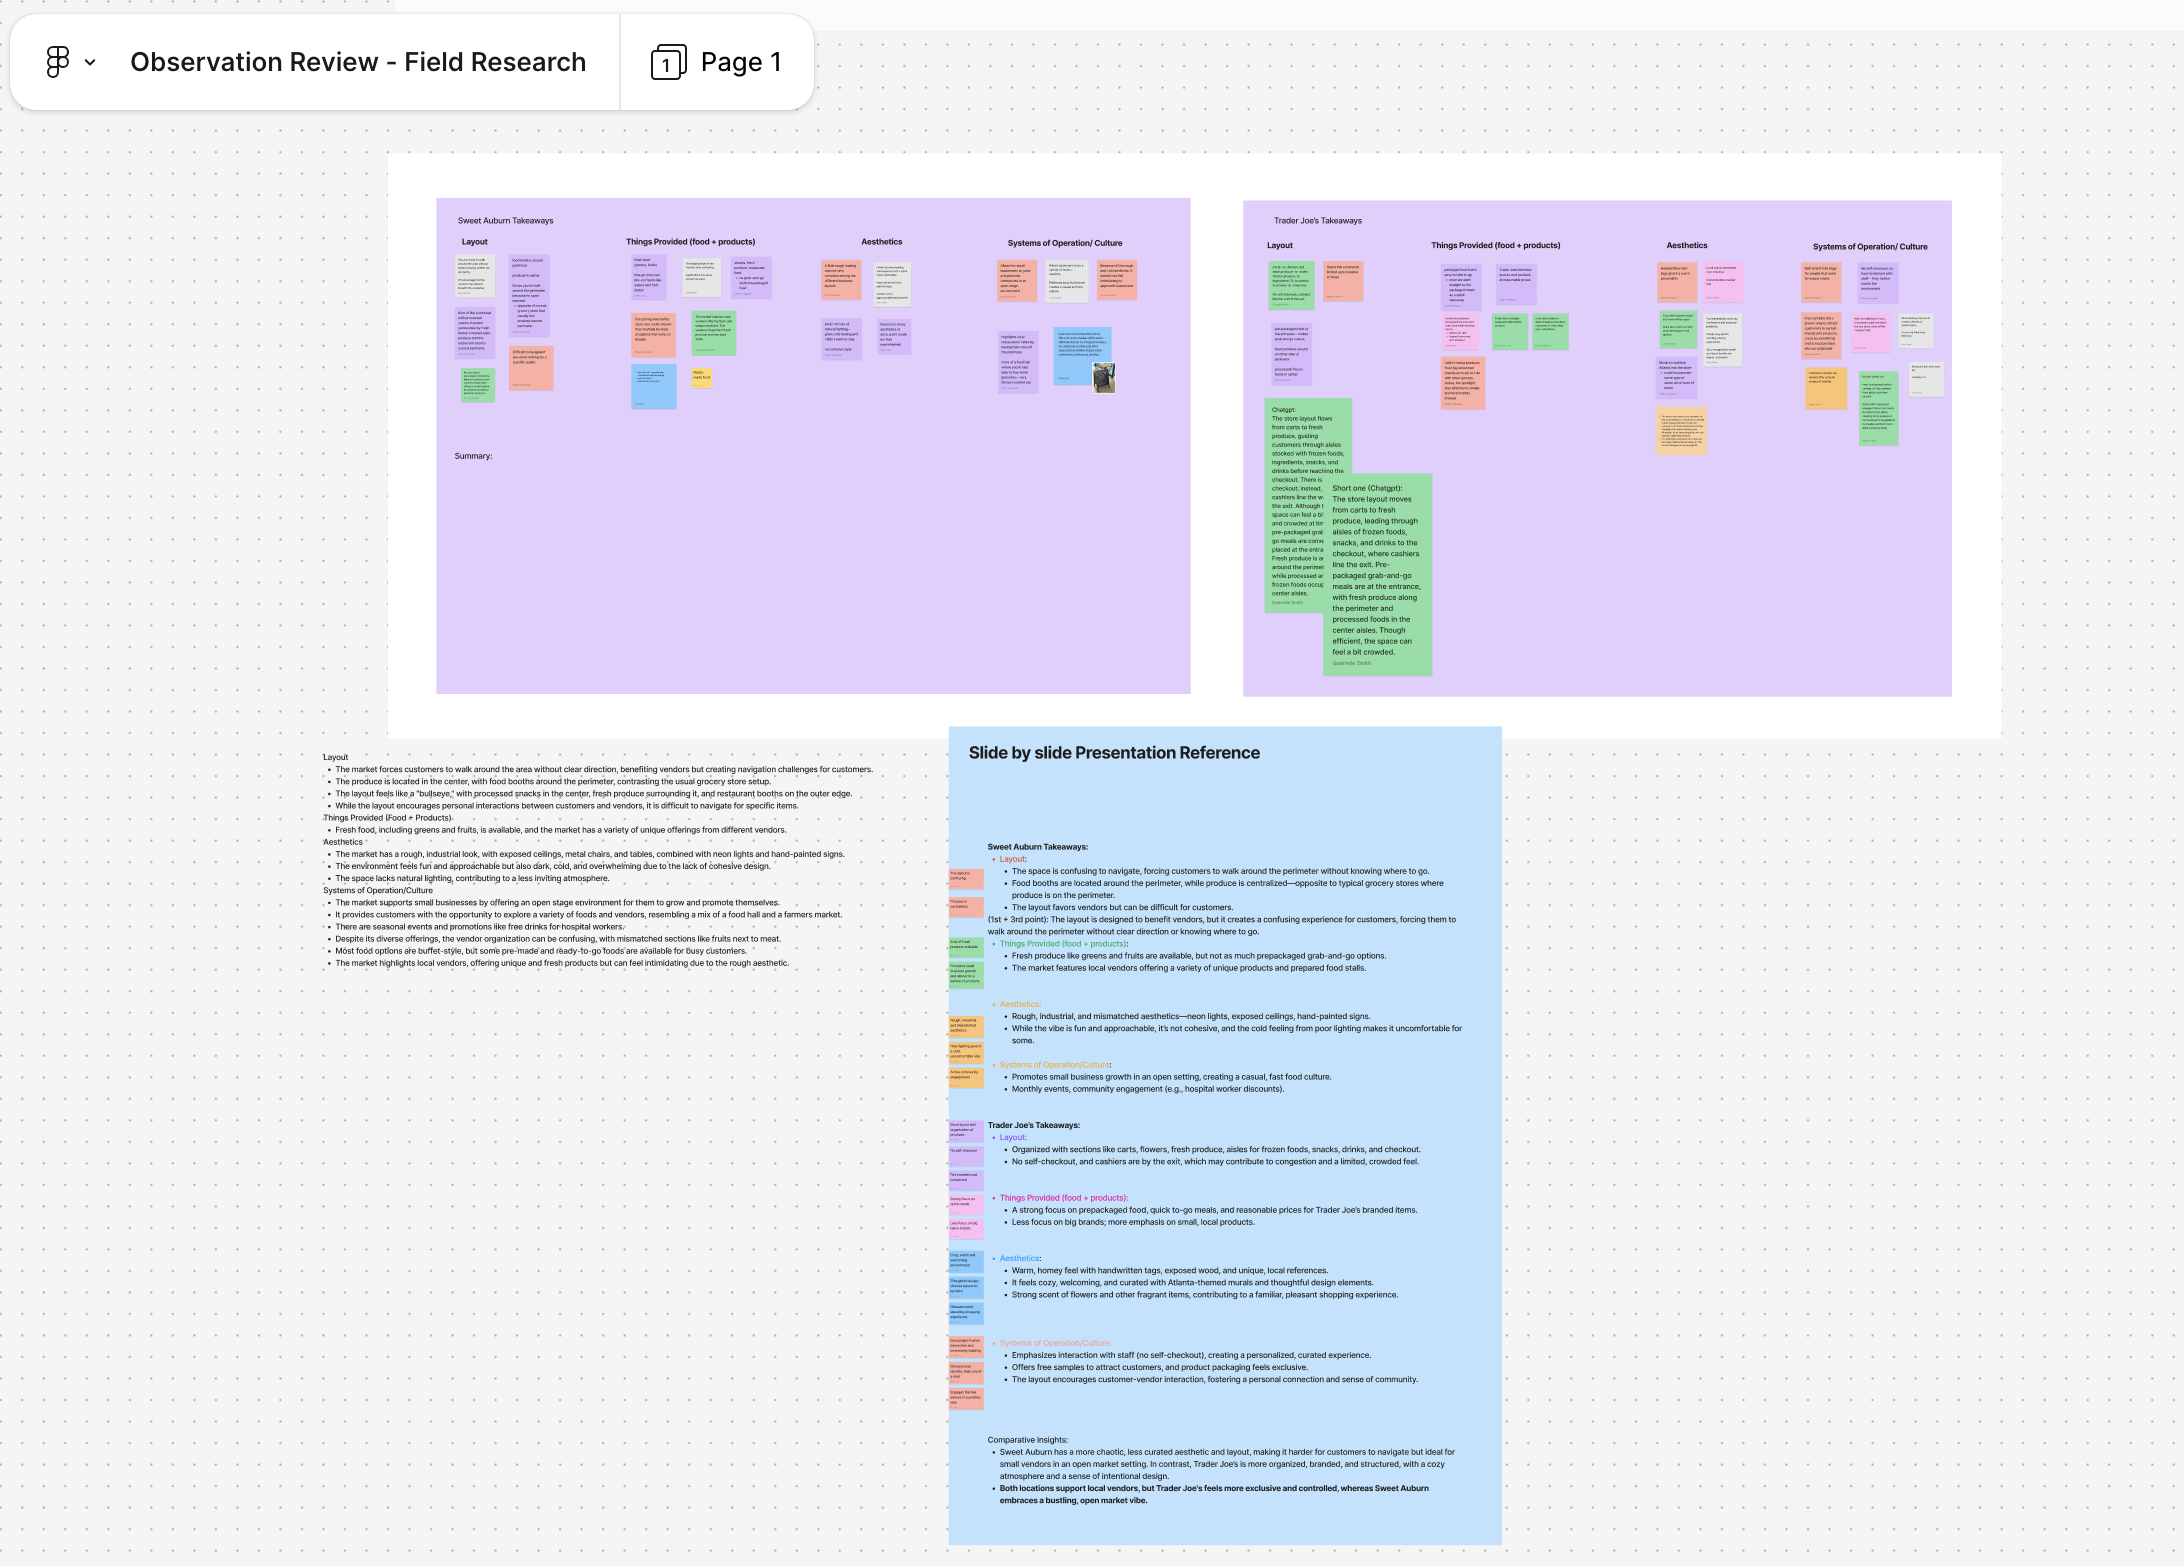Viewport: 2184px width, 1566px height.
Task: Select Aesthetics heading in Sweet Auburn section
Action: tap(881, 242)
